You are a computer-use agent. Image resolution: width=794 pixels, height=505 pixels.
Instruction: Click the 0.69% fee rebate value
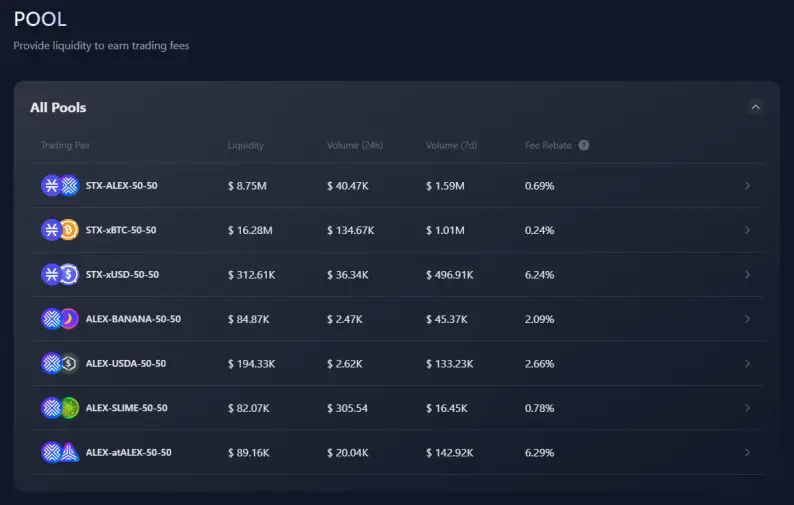coord(540,186)
